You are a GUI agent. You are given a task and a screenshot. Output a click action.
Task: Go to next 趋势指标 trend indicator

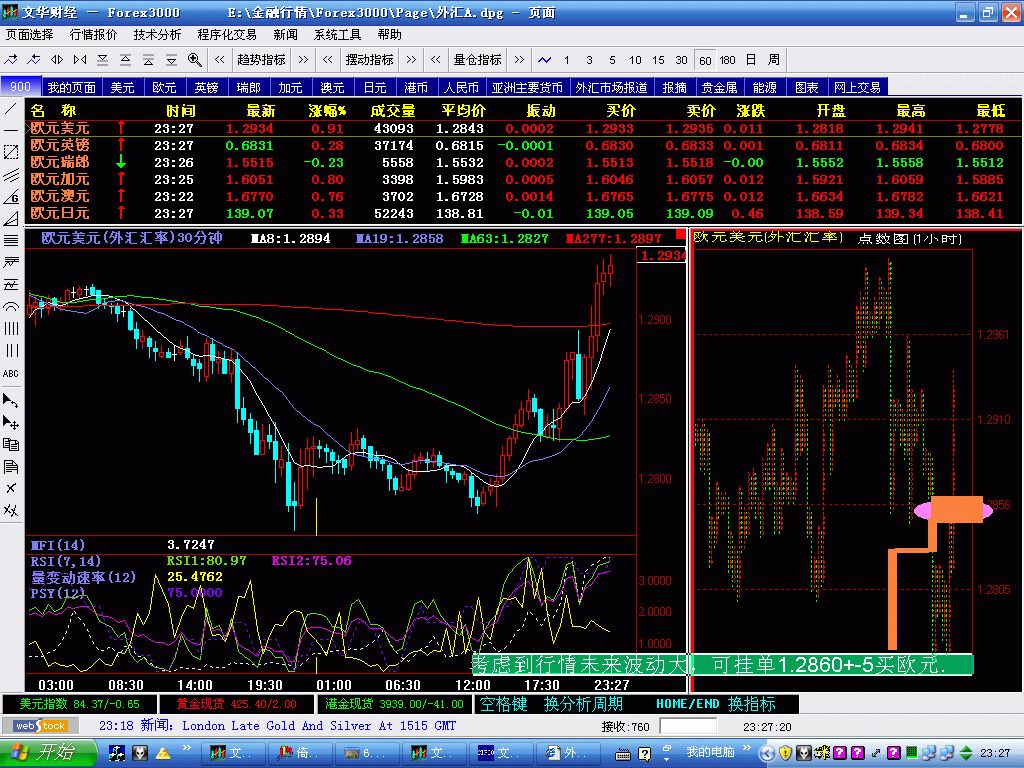pyautogui.click(x=303, y=60)
